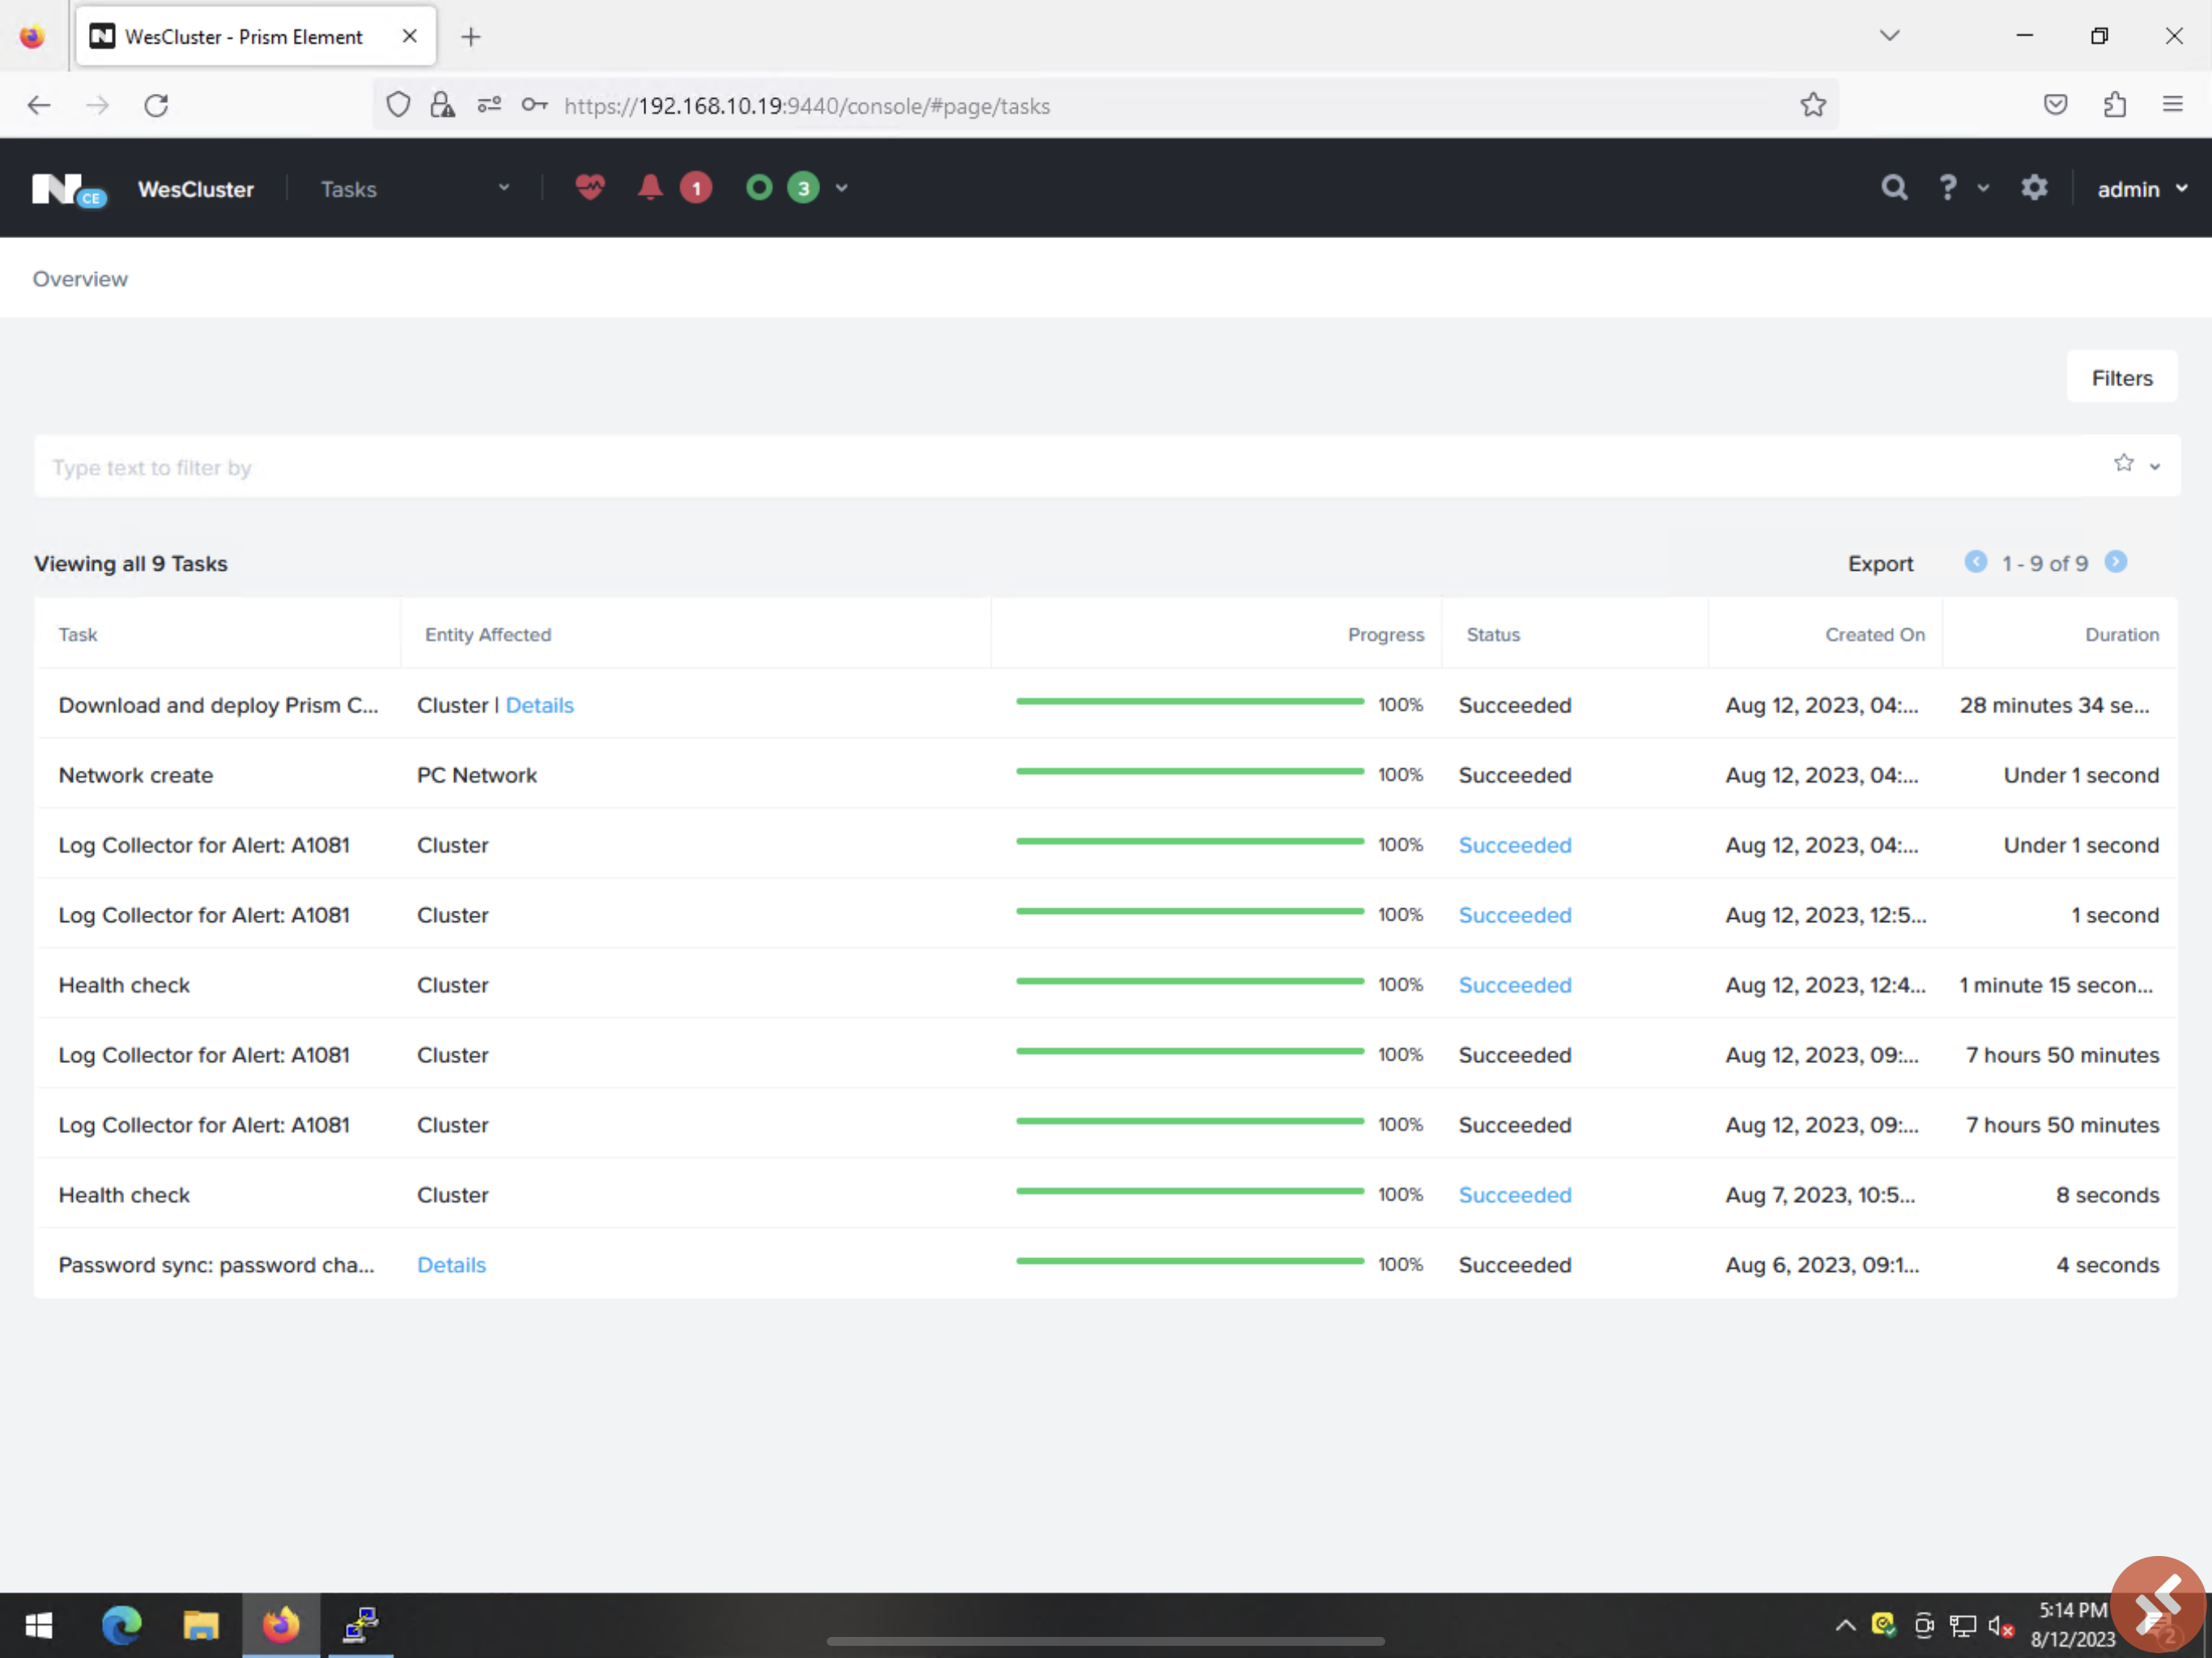This screenshot has height=1658, width=2212.
Task: Open the search magnifier in Prism header
Action: (x=1893, y=188)
